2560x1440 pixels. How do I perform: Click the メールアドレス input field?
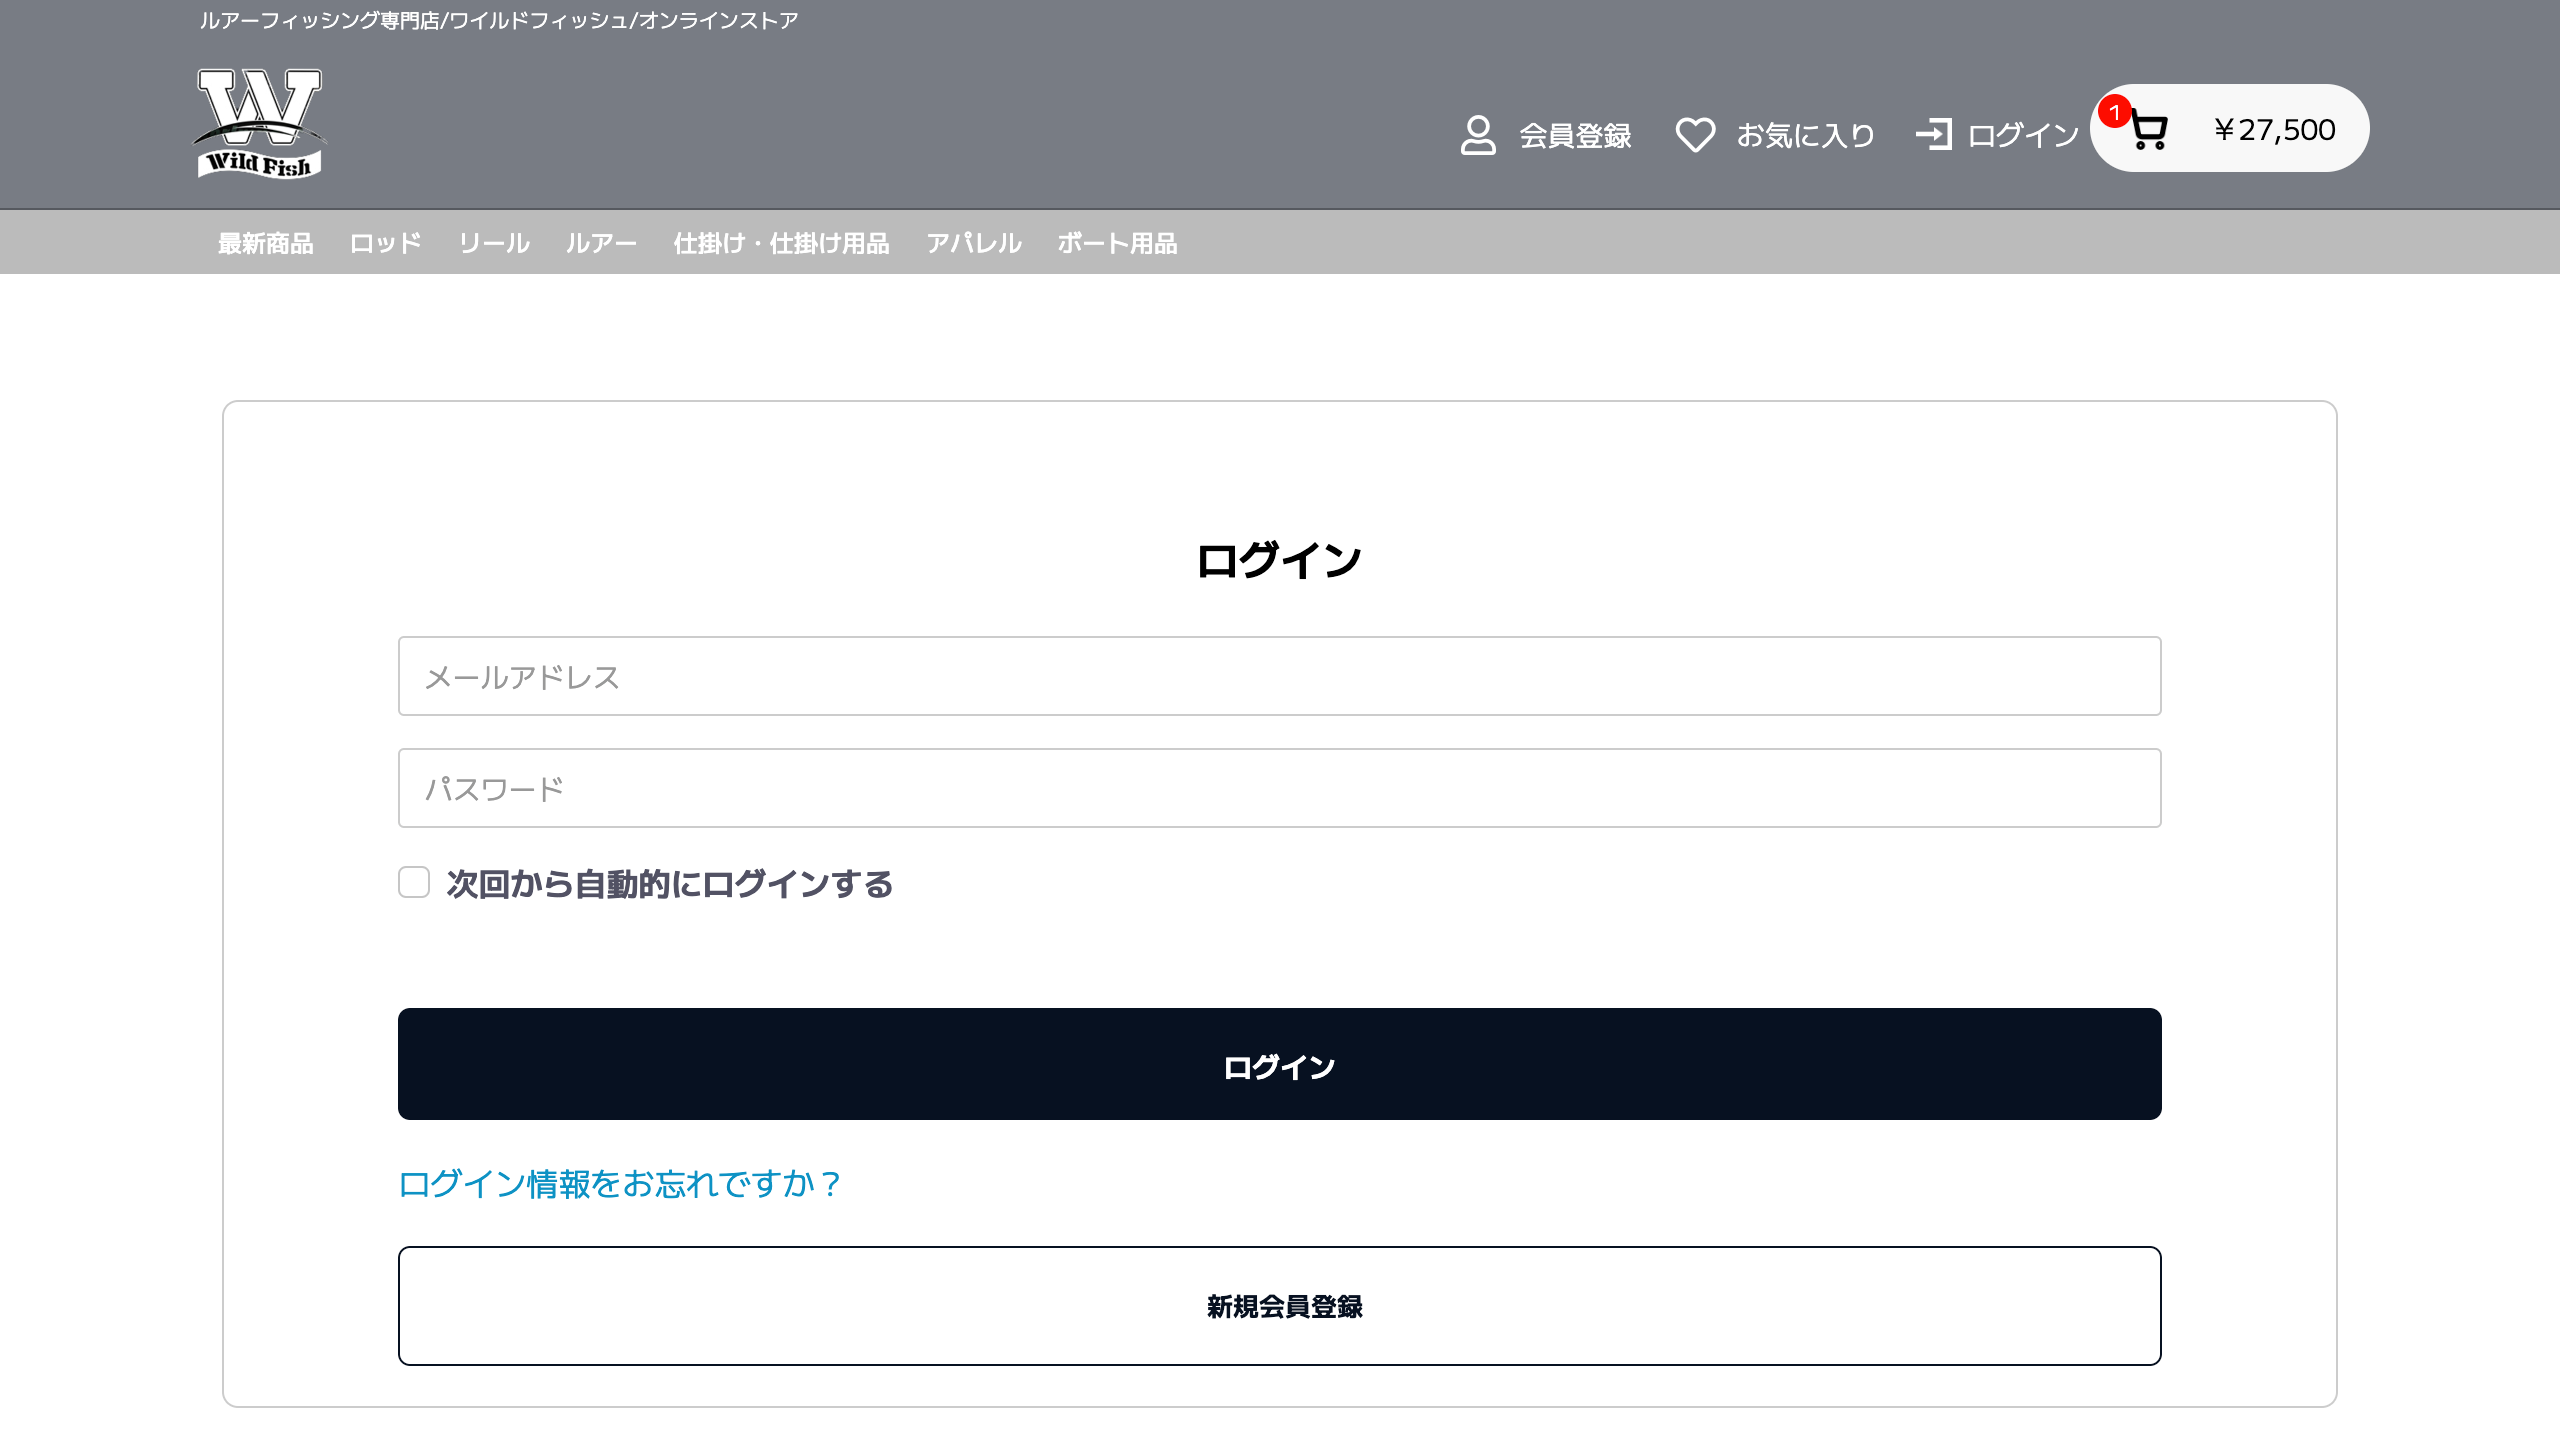point(1280,676)
